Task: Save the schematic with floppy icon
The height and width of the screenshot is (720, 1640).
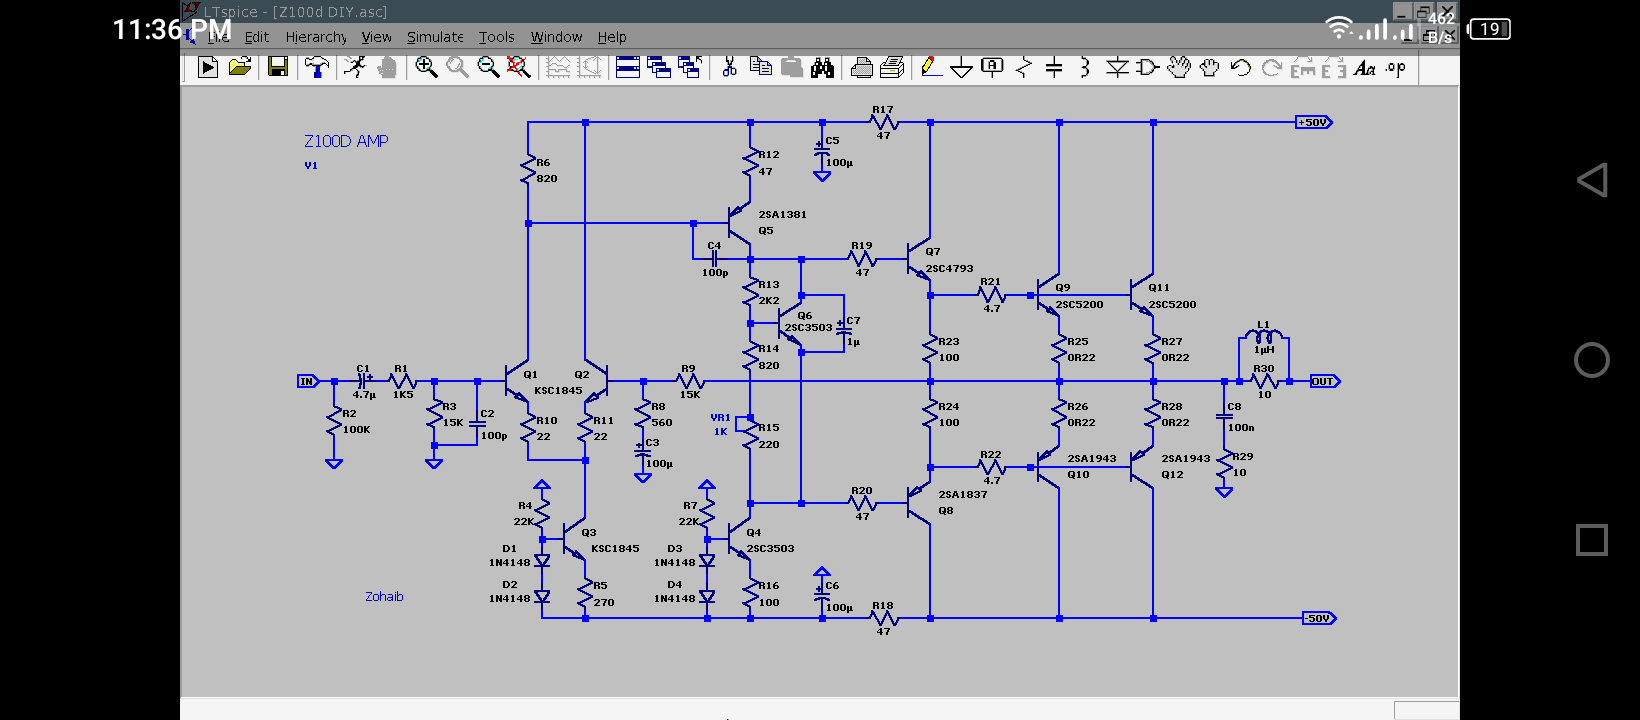Action: [x=278, y=67]
